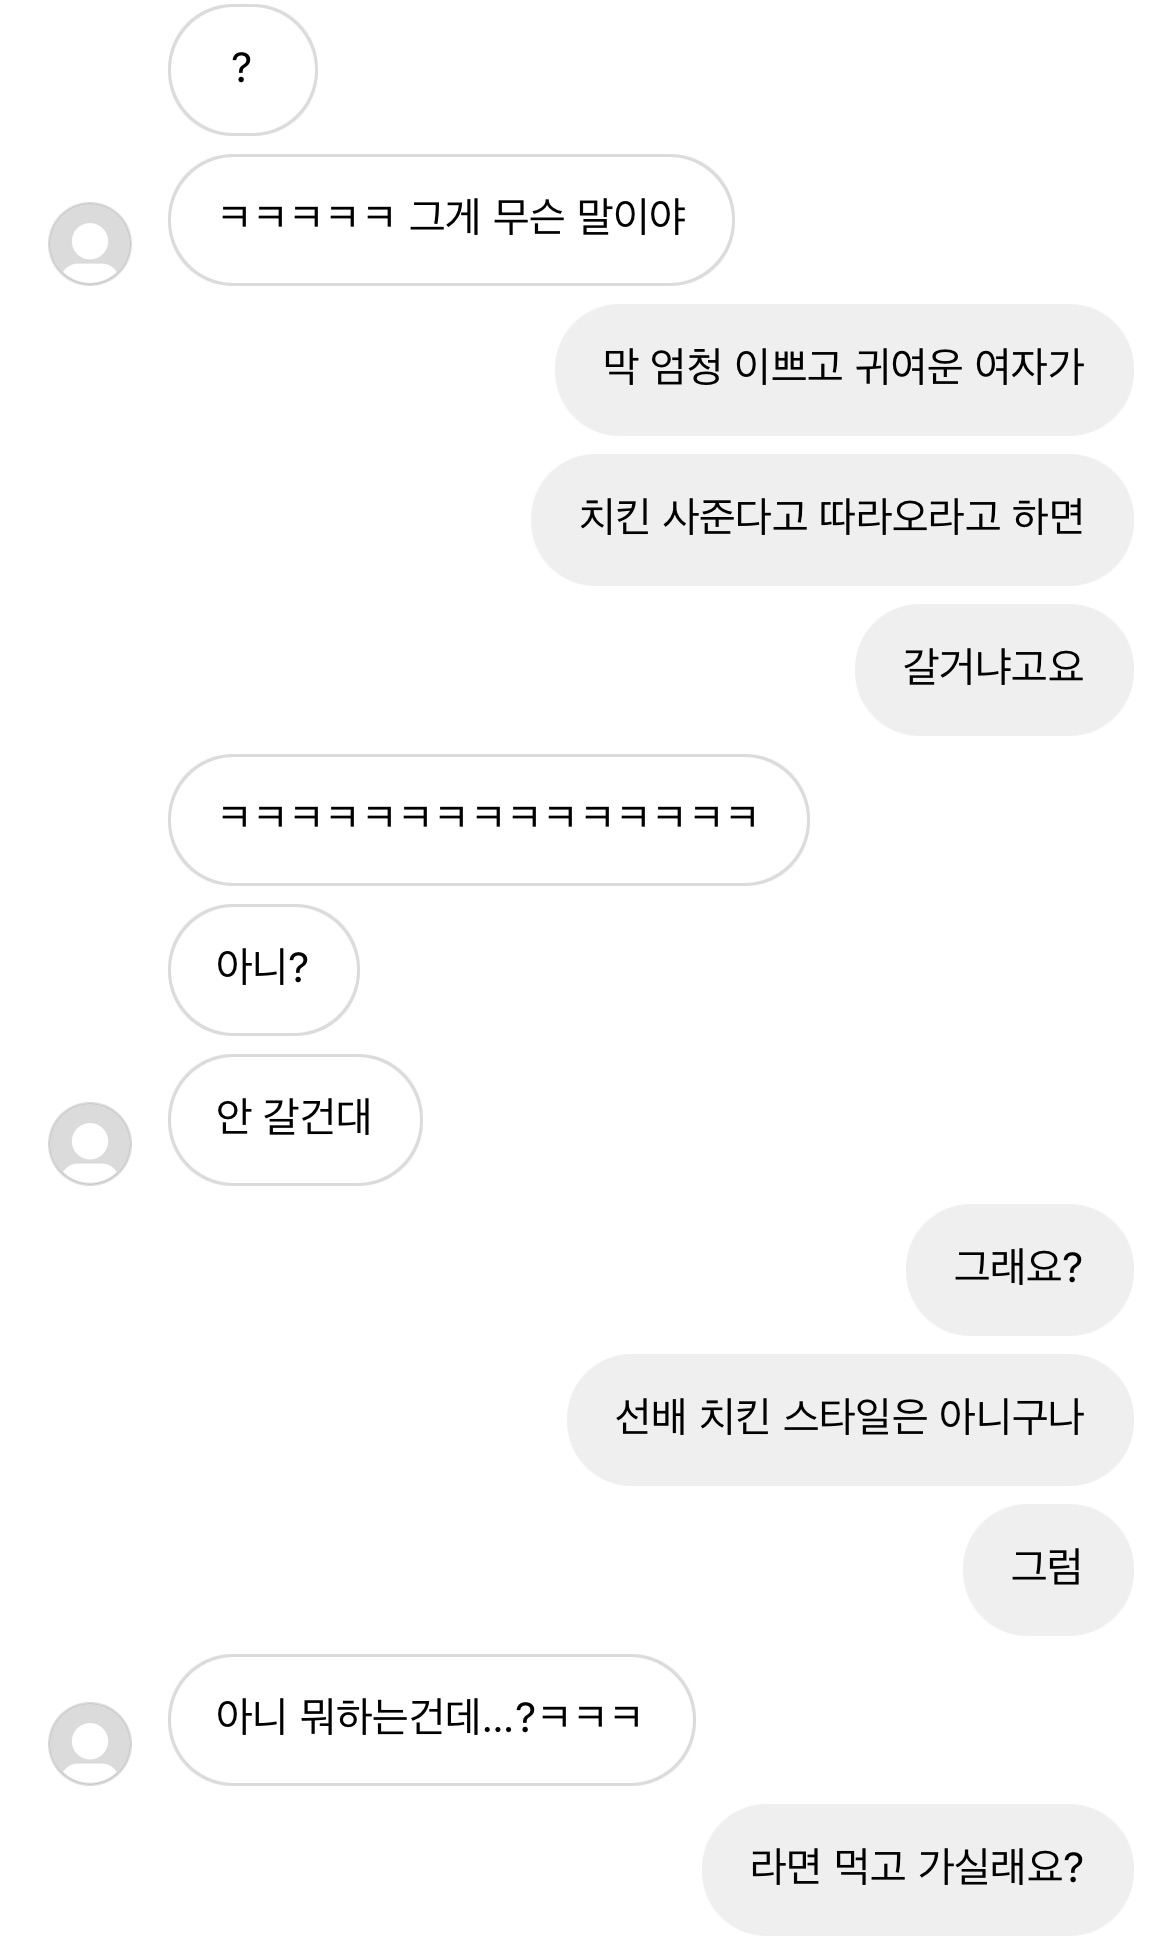
Task: Click the last sent message at bottom
Action: [917, 1870]
